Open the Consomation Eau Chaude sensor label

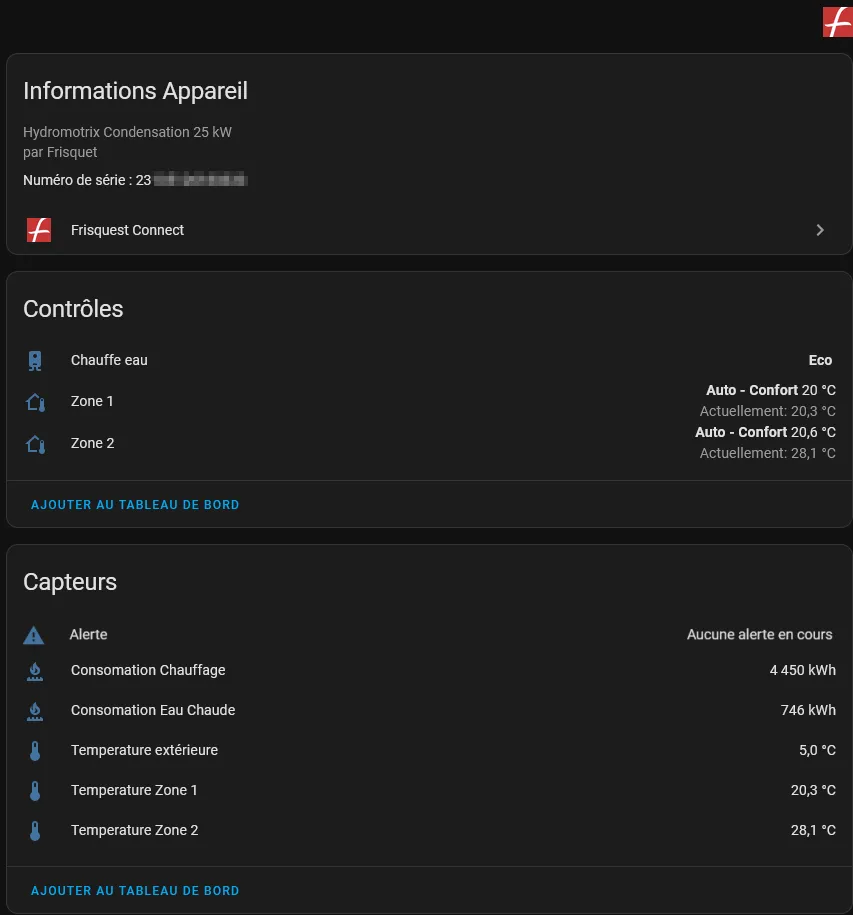coord(153,710)
